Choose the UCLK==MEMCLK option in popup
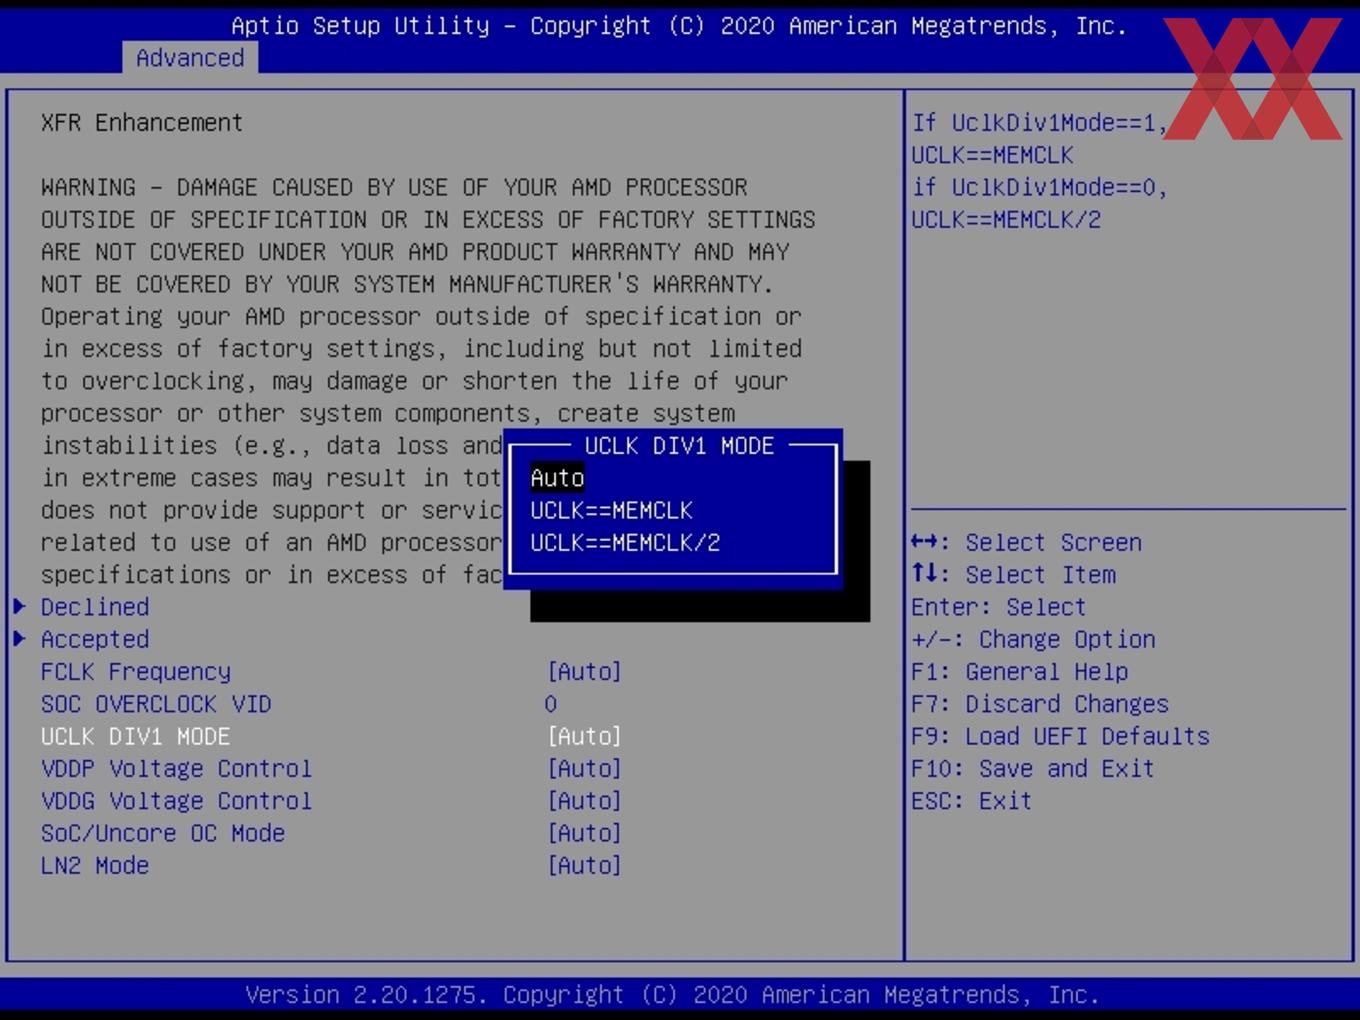The height and width of the screenshot is (1020, 1360). pos(611,510)
